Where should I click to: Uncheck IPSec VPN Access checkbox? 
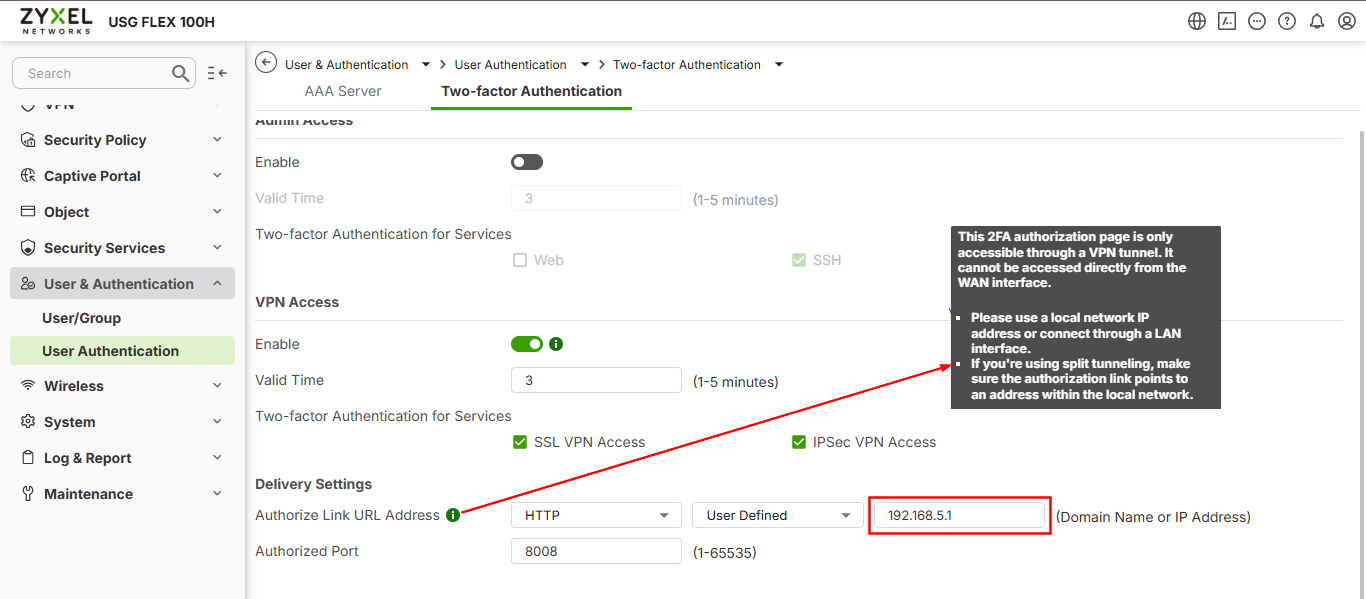click(799, 442)
